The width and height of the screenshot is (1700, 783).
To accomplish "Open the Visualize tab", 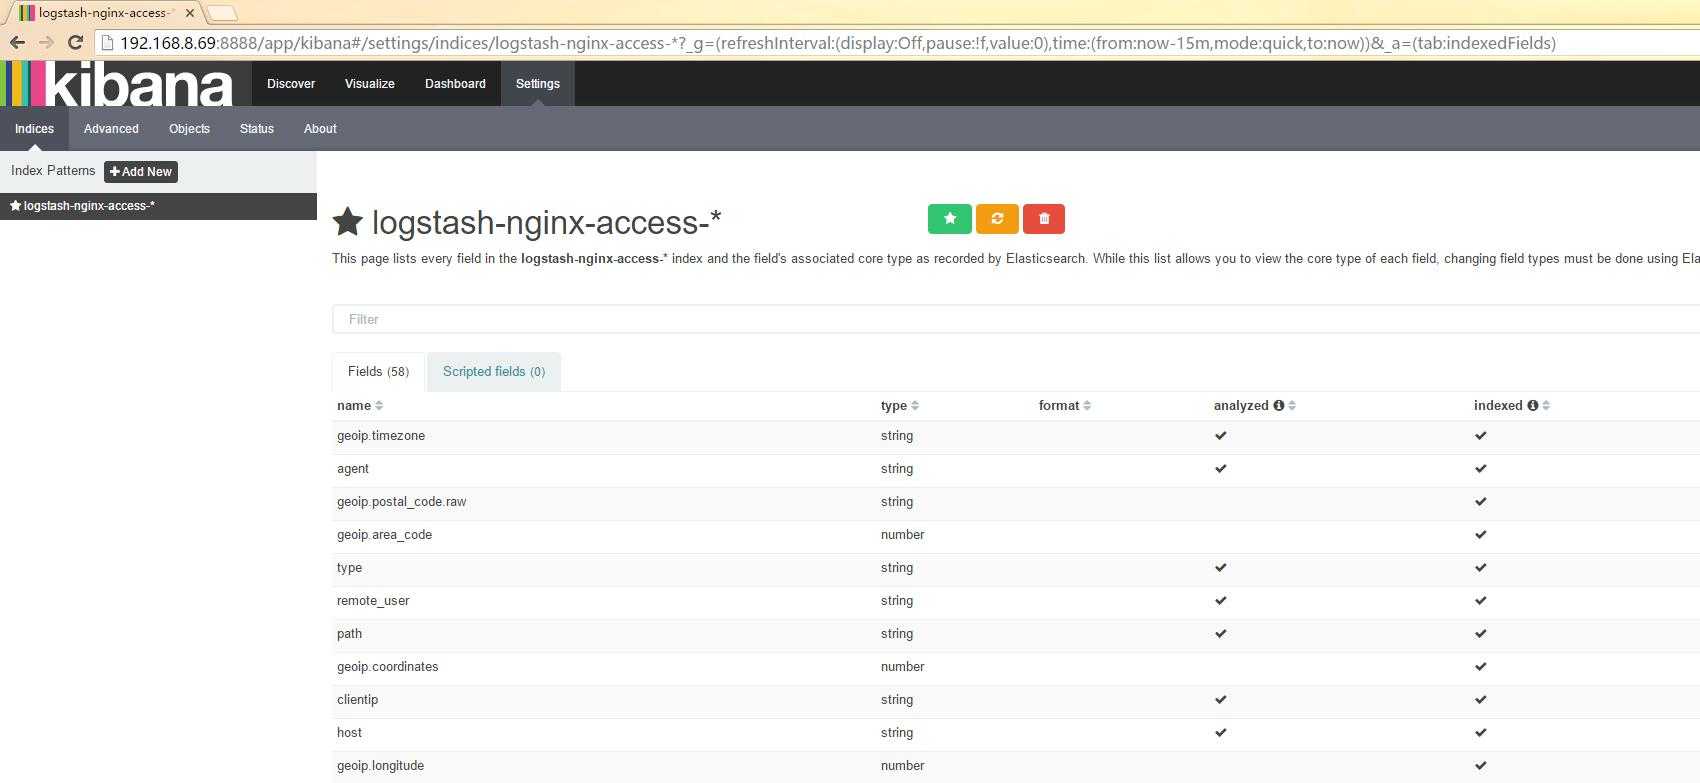I will (370, 84).
